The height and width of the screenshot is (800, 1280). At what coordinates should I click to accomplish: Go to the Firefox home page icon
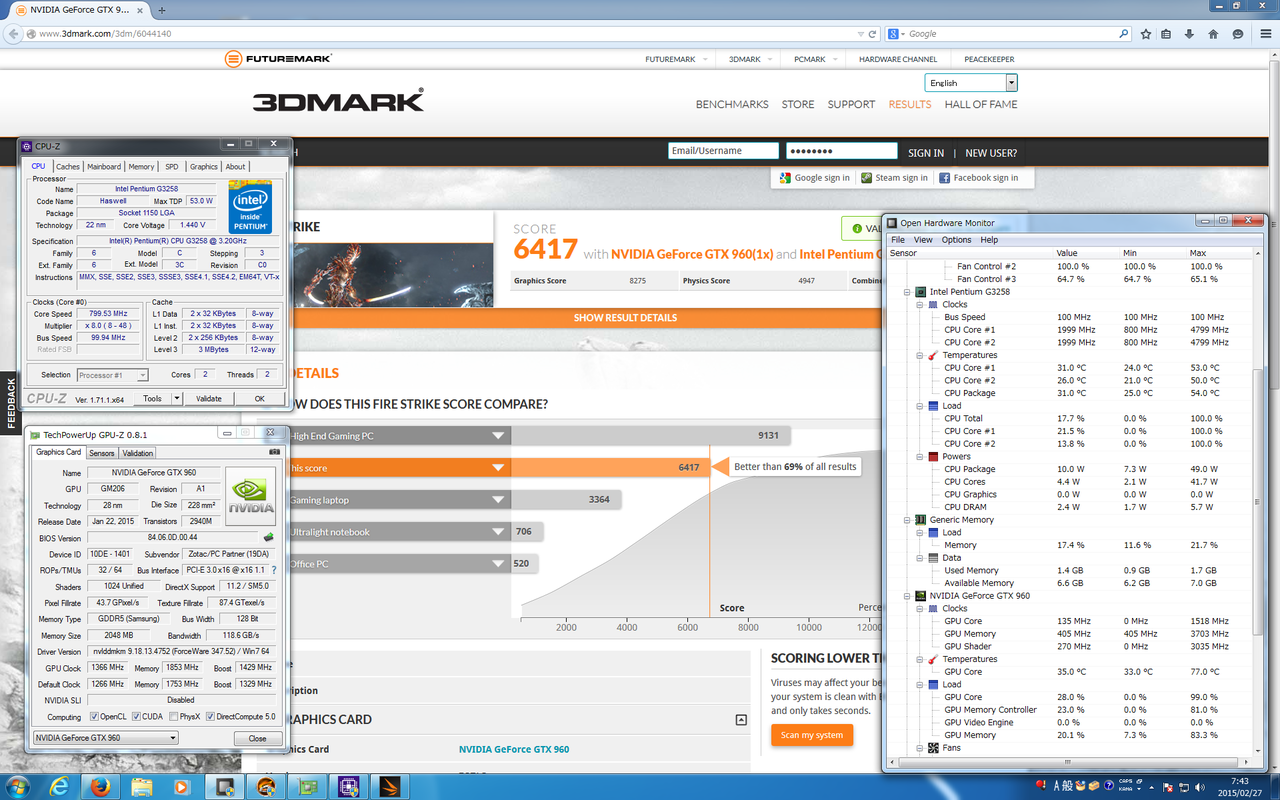[1213, 33]
